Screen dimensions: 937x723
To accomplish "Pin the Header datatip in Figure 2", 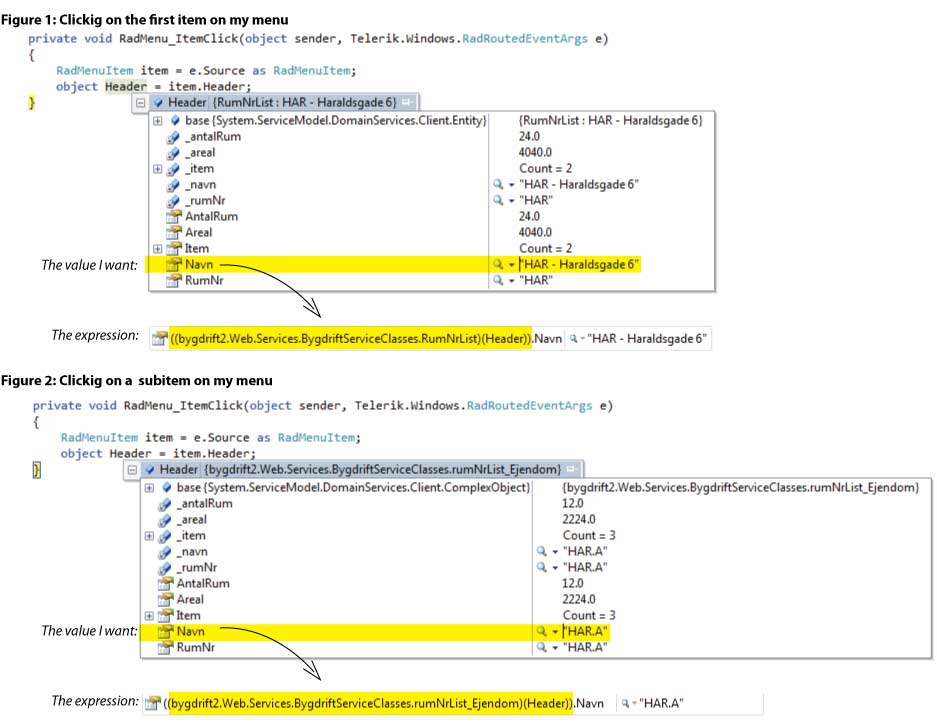I will point(571,469).
